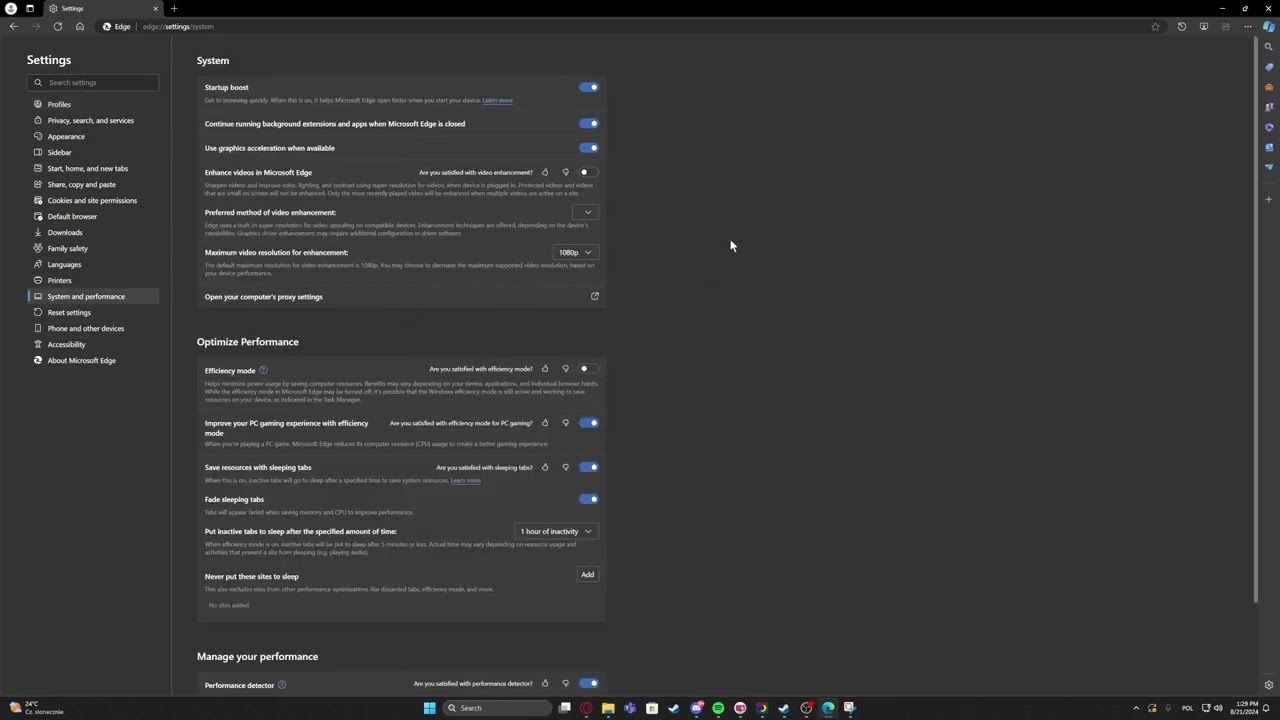Click the sidebar plus icon to customize

click(x=1268, y=199)
